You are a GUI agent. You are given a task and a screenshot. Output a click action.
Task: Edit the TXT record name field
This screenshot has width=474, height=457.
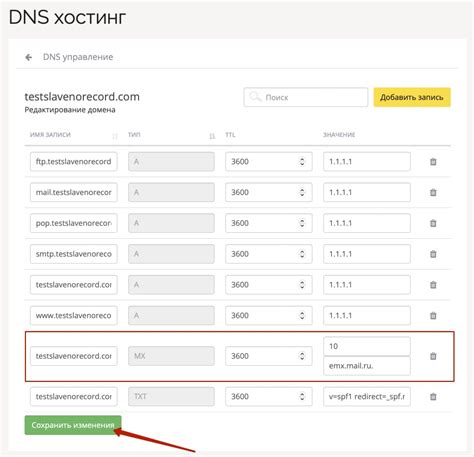[74, 397]
